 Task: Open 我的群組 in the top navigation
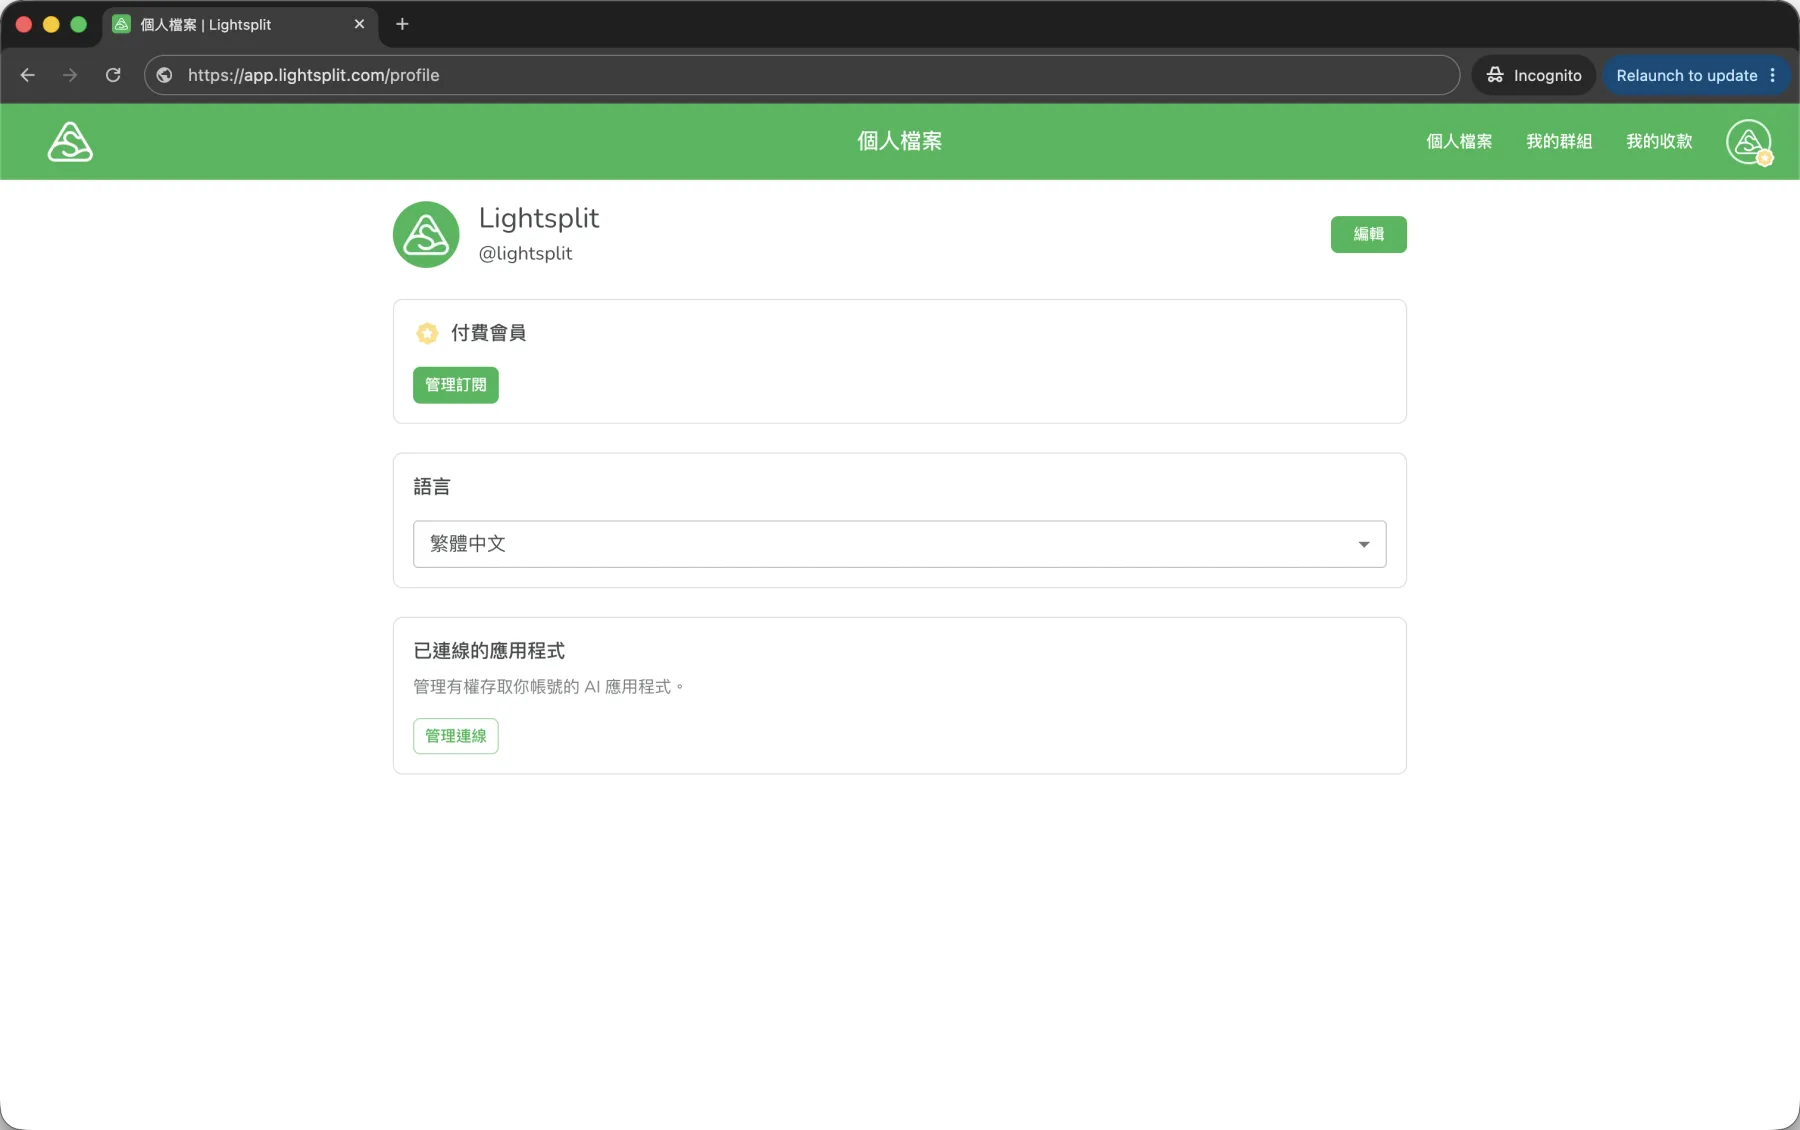coord(1559,142)
